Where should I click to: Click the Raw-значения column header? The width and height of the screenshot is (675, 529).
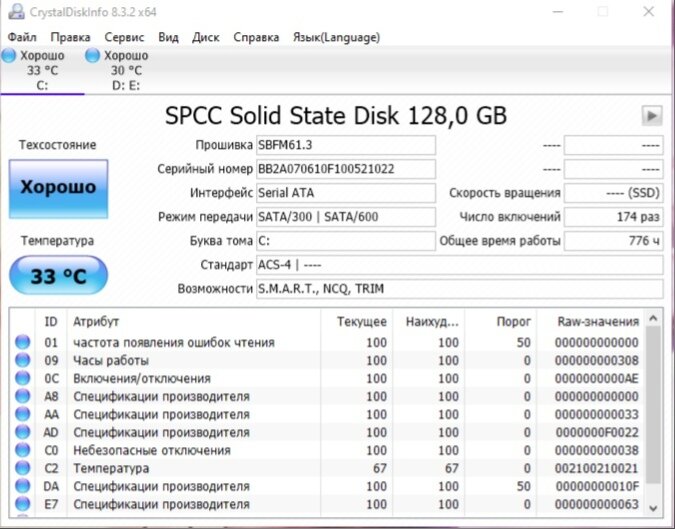[x=591, y=322]
